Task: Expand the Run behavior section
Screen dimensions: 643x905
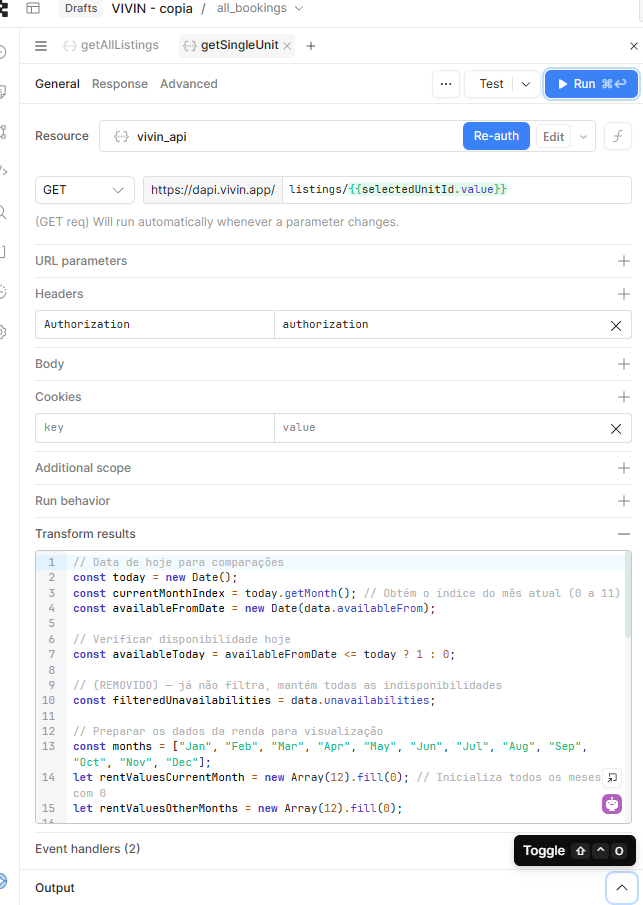Action: coord(624,501)
